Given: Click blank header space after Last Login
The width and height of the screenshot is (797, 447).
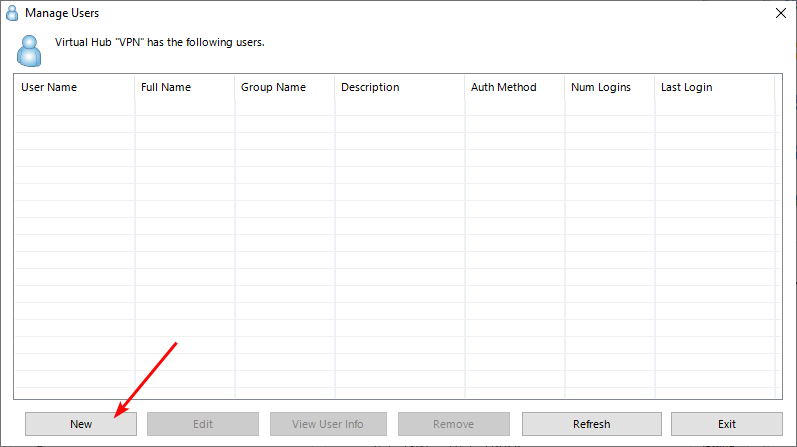Looking at the screenshot, I should click(779, 87).
